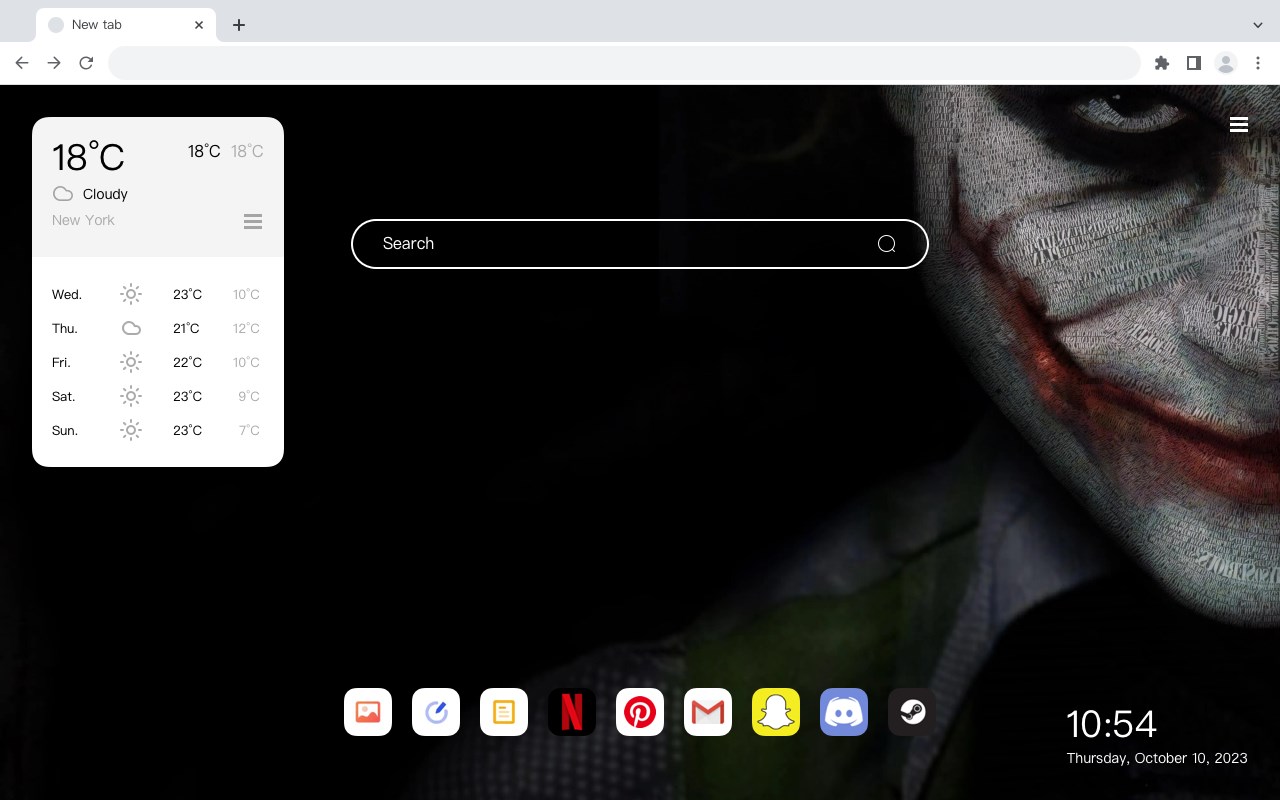Open the Gmail shortcut
The height and width of the screenshot is (800, 1280).
tap(708, 712)
